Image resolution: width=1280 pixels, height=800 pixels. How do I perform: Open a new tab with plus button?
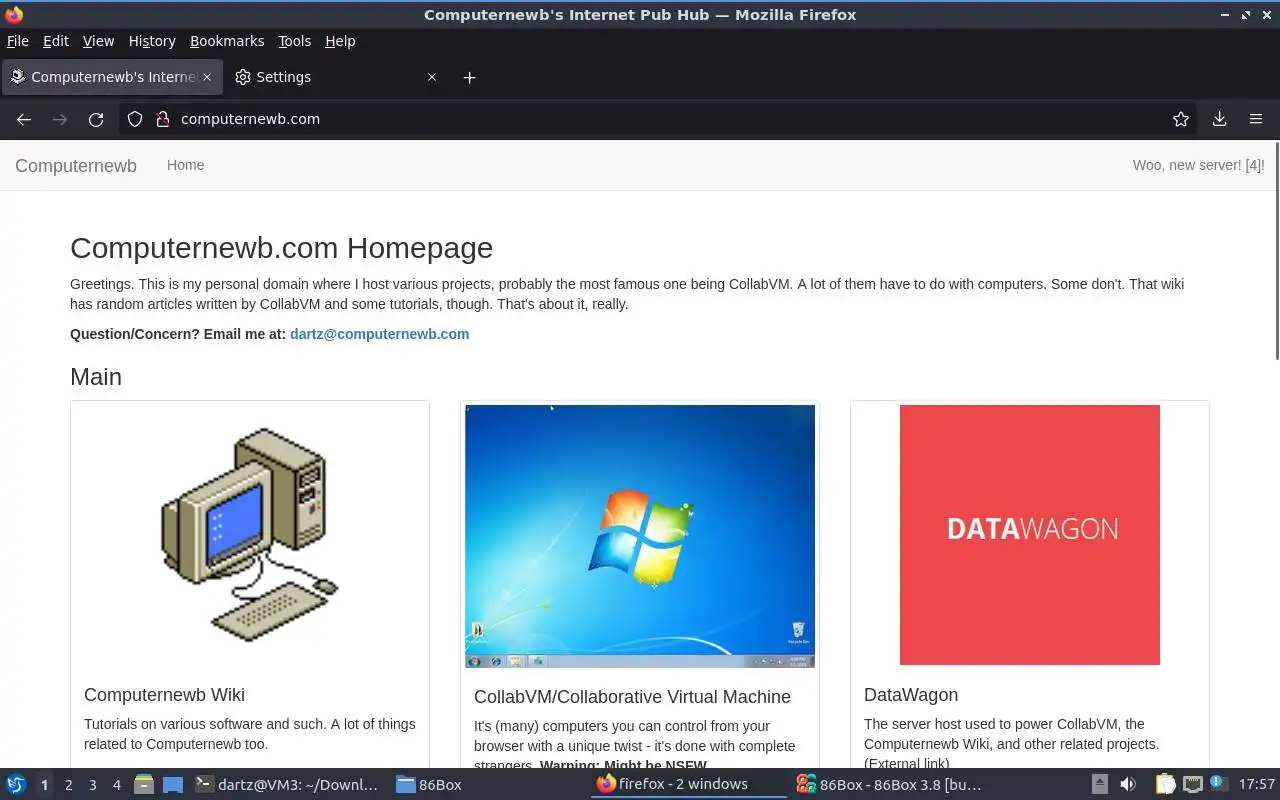(x=470, y=77)
